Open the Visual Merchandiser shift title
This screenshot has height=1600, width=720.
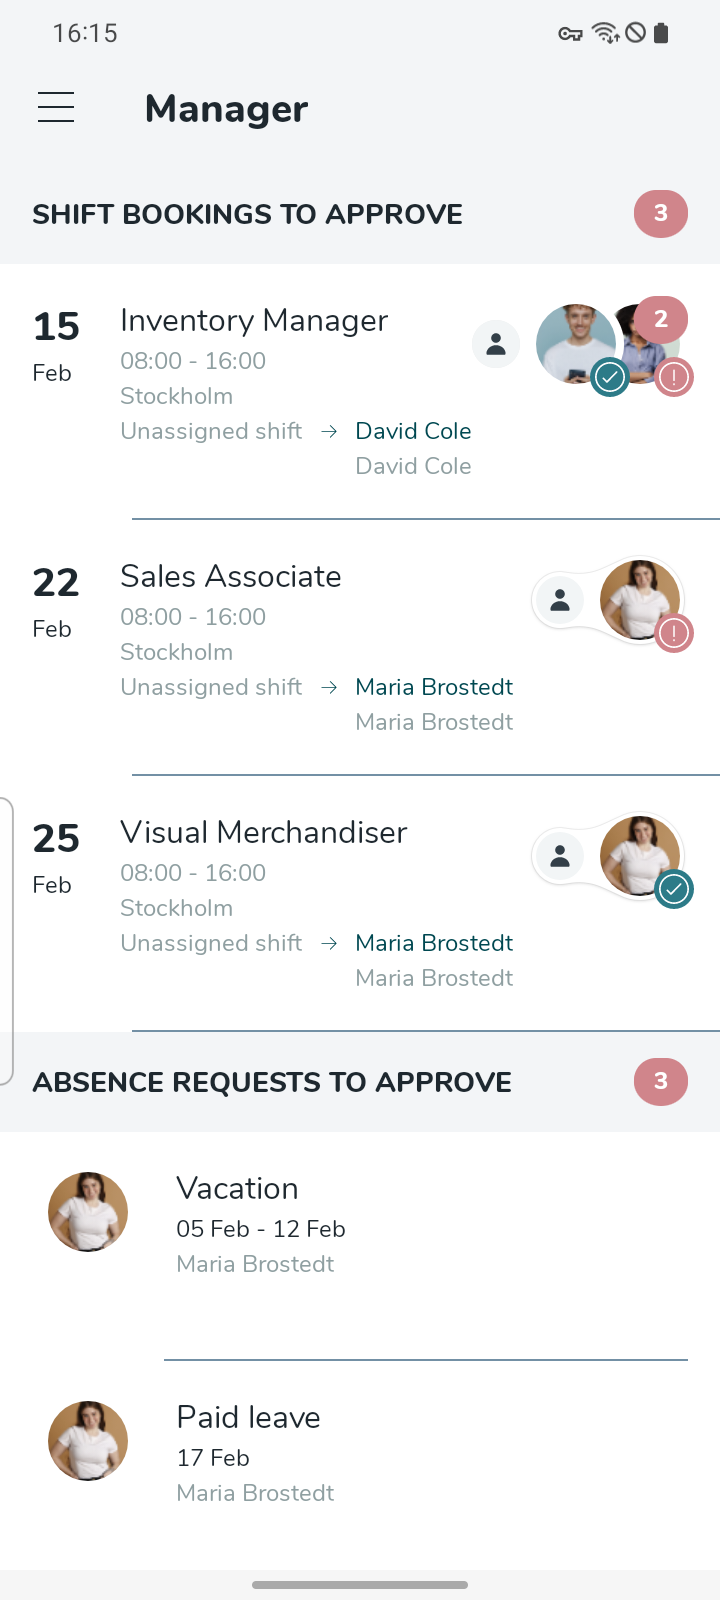[x=264, y=833]
